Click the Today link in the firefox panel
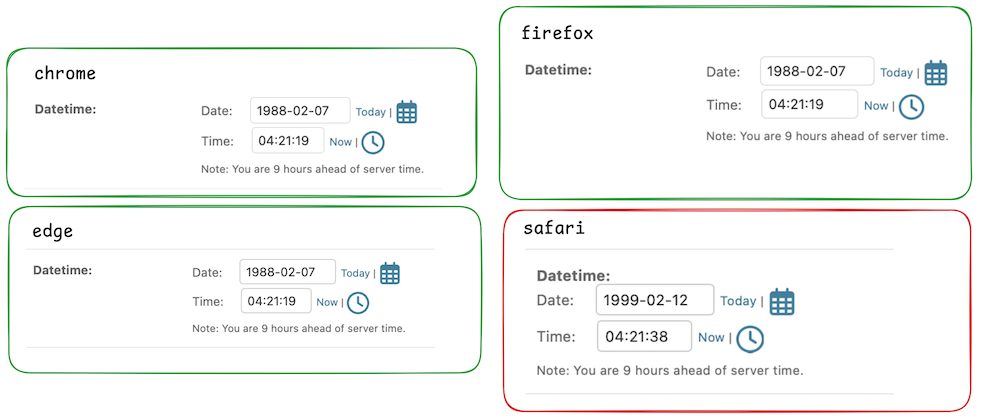 (x=896, y=73)
